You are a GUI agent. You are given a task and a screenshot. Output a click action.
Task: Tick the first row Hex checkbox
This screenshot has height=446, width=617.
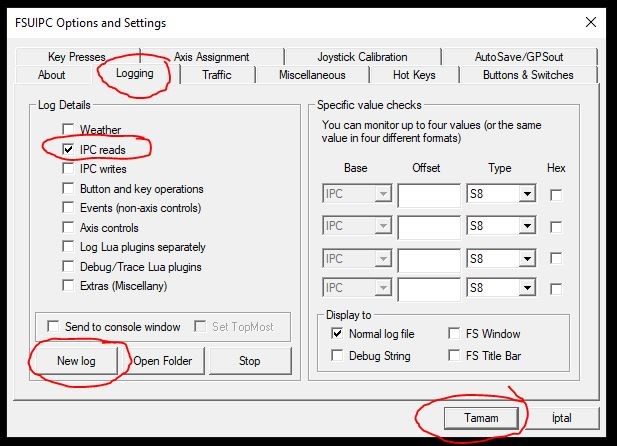coord(556,195)
